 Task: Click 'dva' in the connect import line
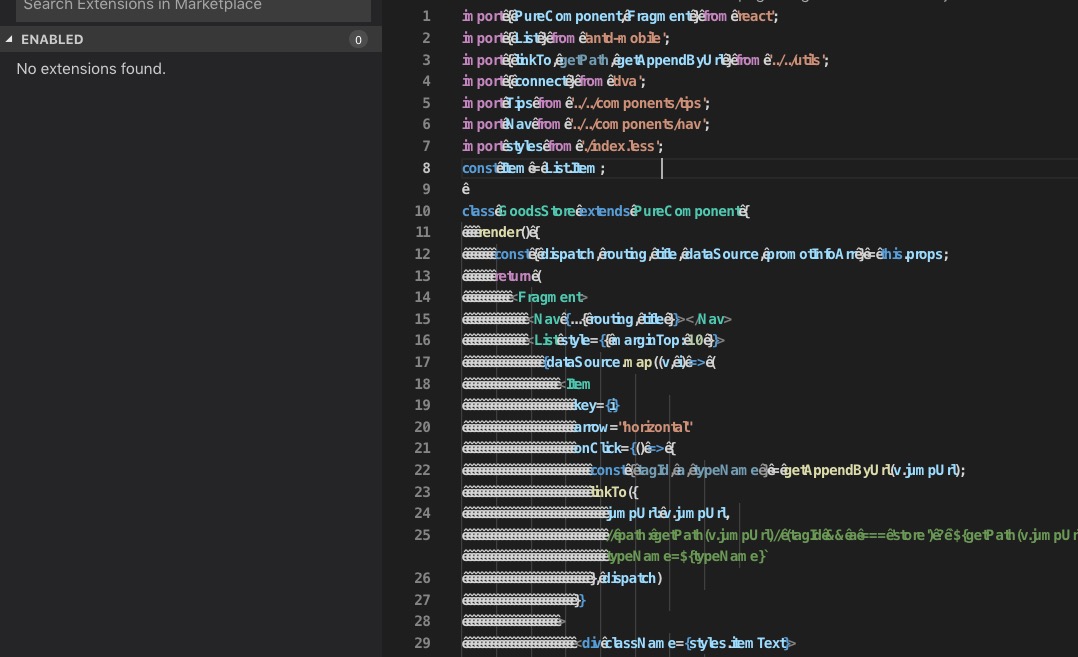[x=624, y=81]
